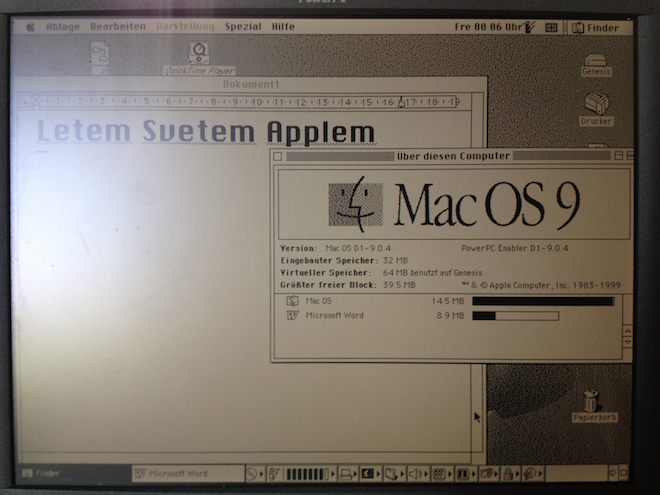660x495 pixels.
Task: Click the Finder face logo
Action: tap(356, 204)
